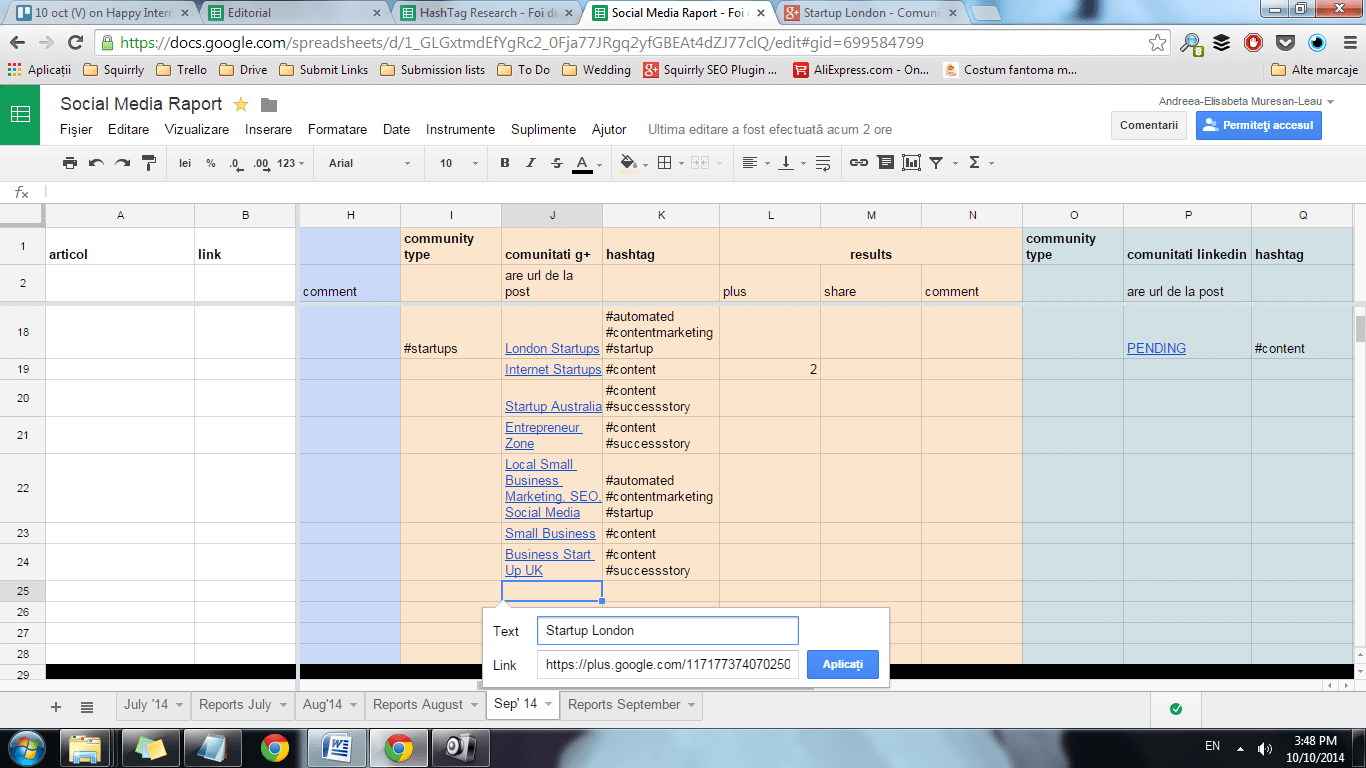This screenshot has width=1366, height=768.
Task: Select the paint format tool
Action: [x=149, y=163]
